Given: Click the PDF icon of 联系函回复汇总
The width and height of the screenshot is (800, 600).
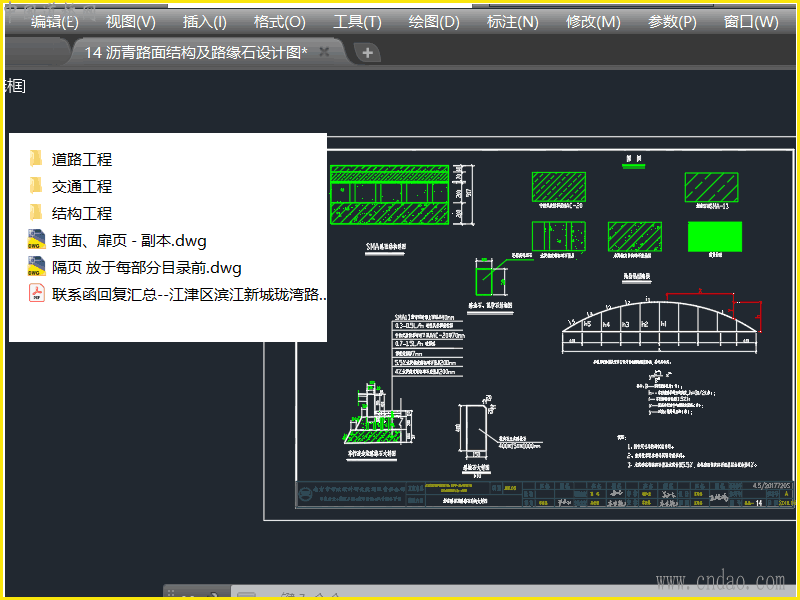Looking at the screenshot, I should coord(37,294).
